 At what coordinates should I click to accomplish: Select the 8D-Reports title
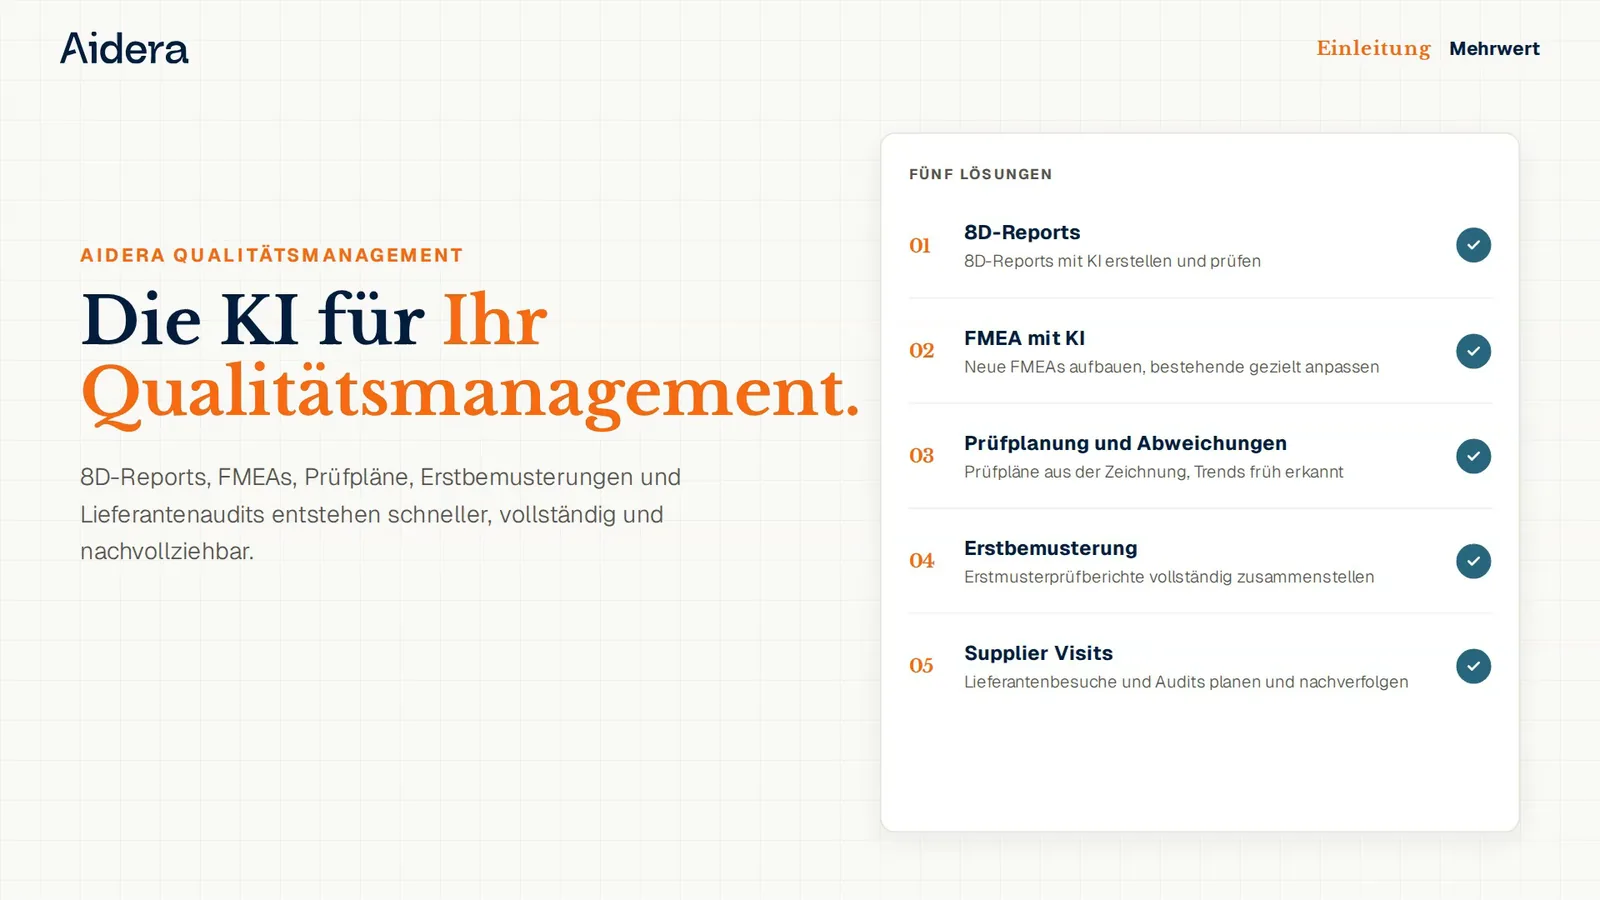(1022, 232)
